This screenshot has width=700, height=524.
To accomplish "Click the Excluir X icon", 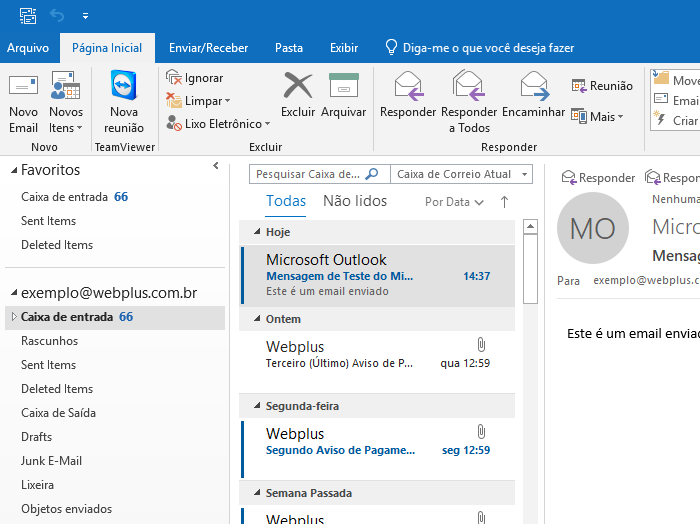I will 298,85.
